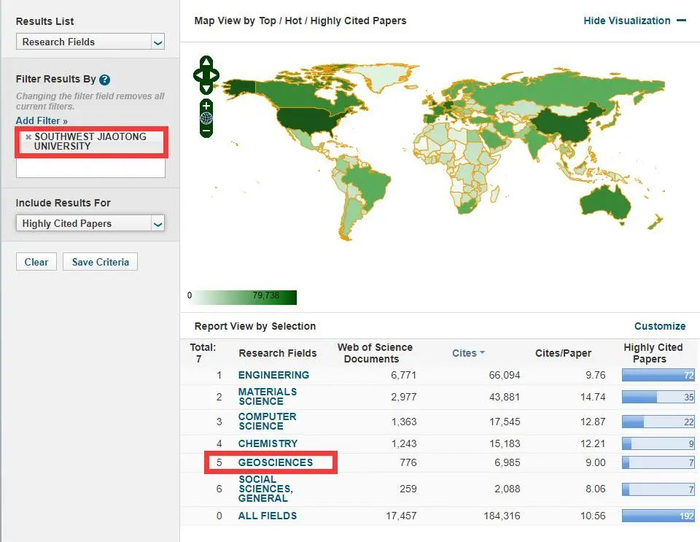Remove the Southwest Jiaotong University filter
This screenshot has height=542, width=700.
point(28,137)
